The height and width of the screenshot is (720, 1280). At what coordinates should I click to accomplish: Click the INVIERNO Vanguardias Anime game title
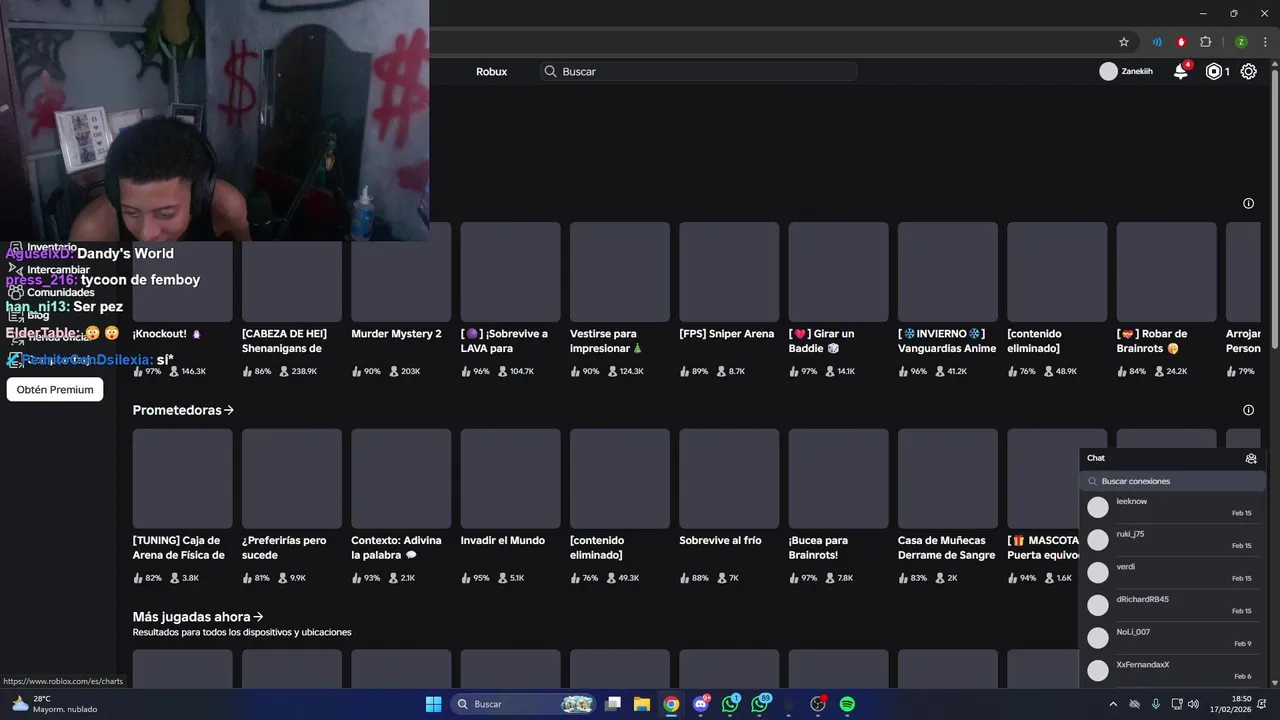pos(947,341)
